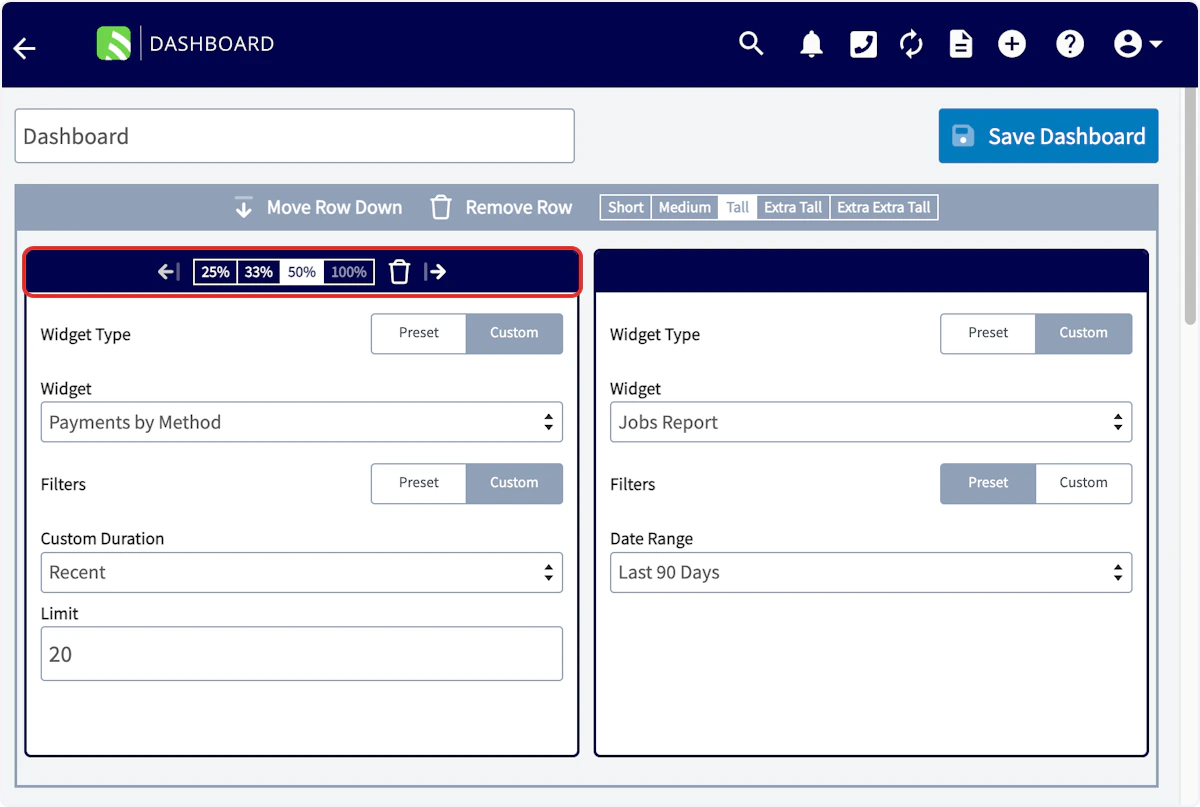
Task: Click Move Row Down
Action: [x=318, y=207]
